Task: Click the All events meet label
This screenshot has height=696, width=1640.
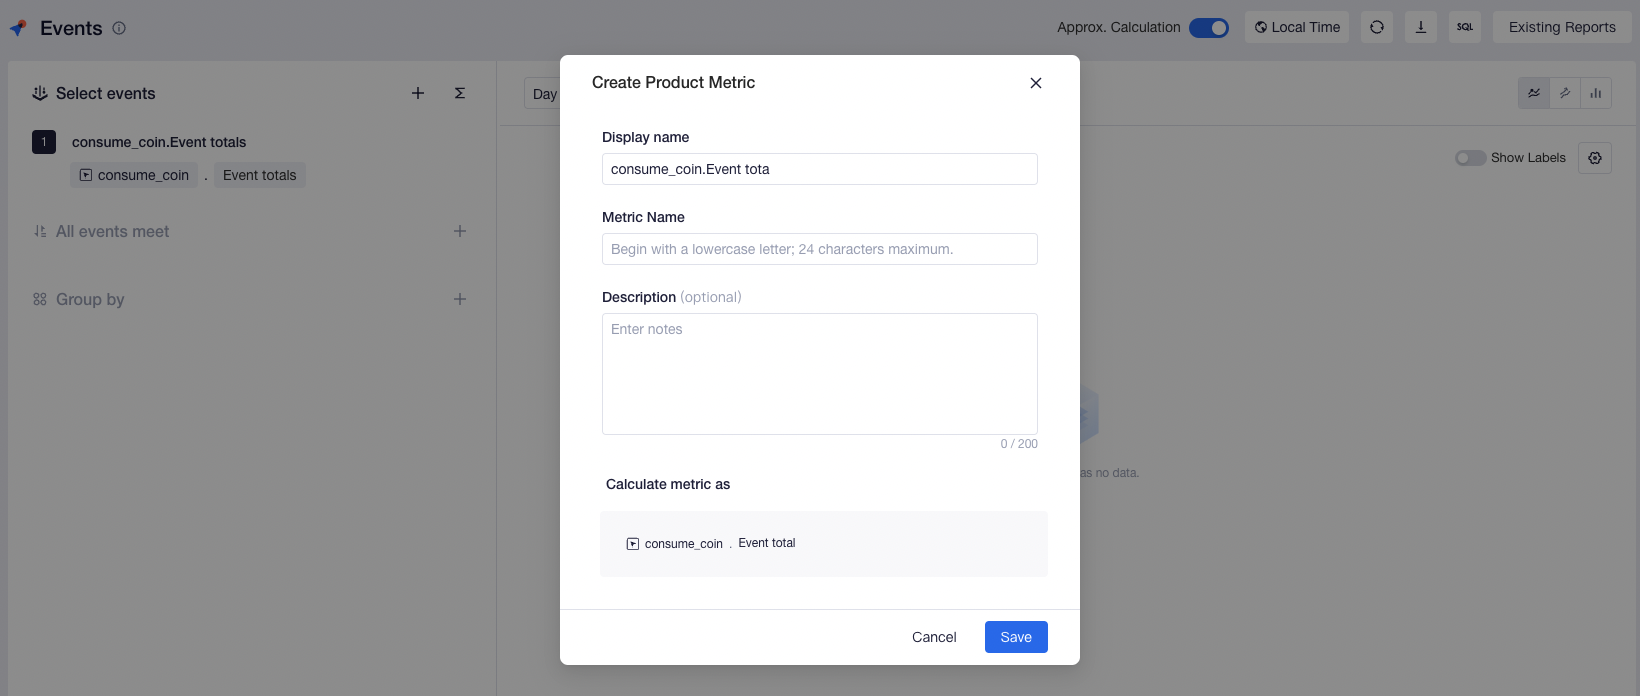Action: 112,231
